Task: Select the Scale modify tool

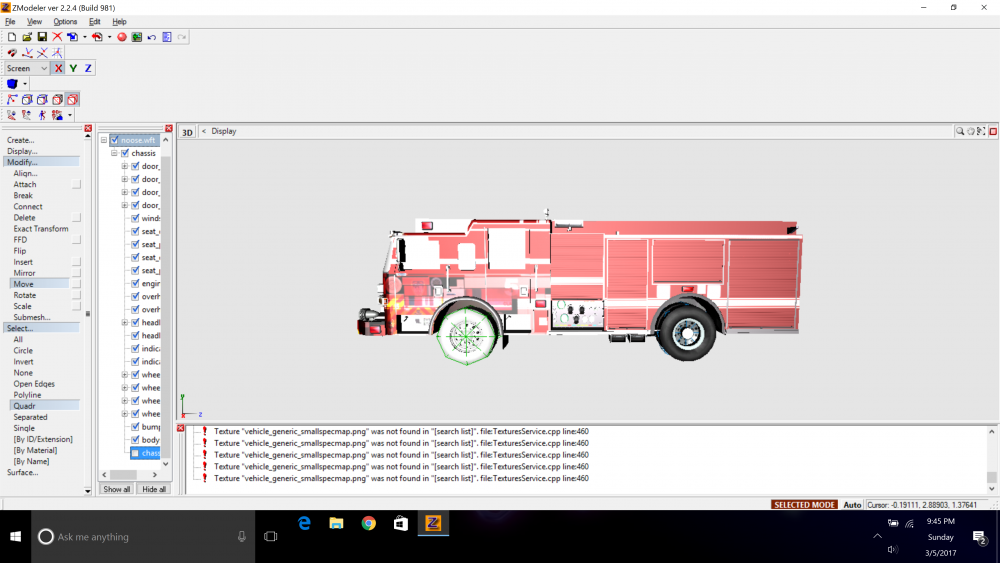Action: [x=22, y=306]
